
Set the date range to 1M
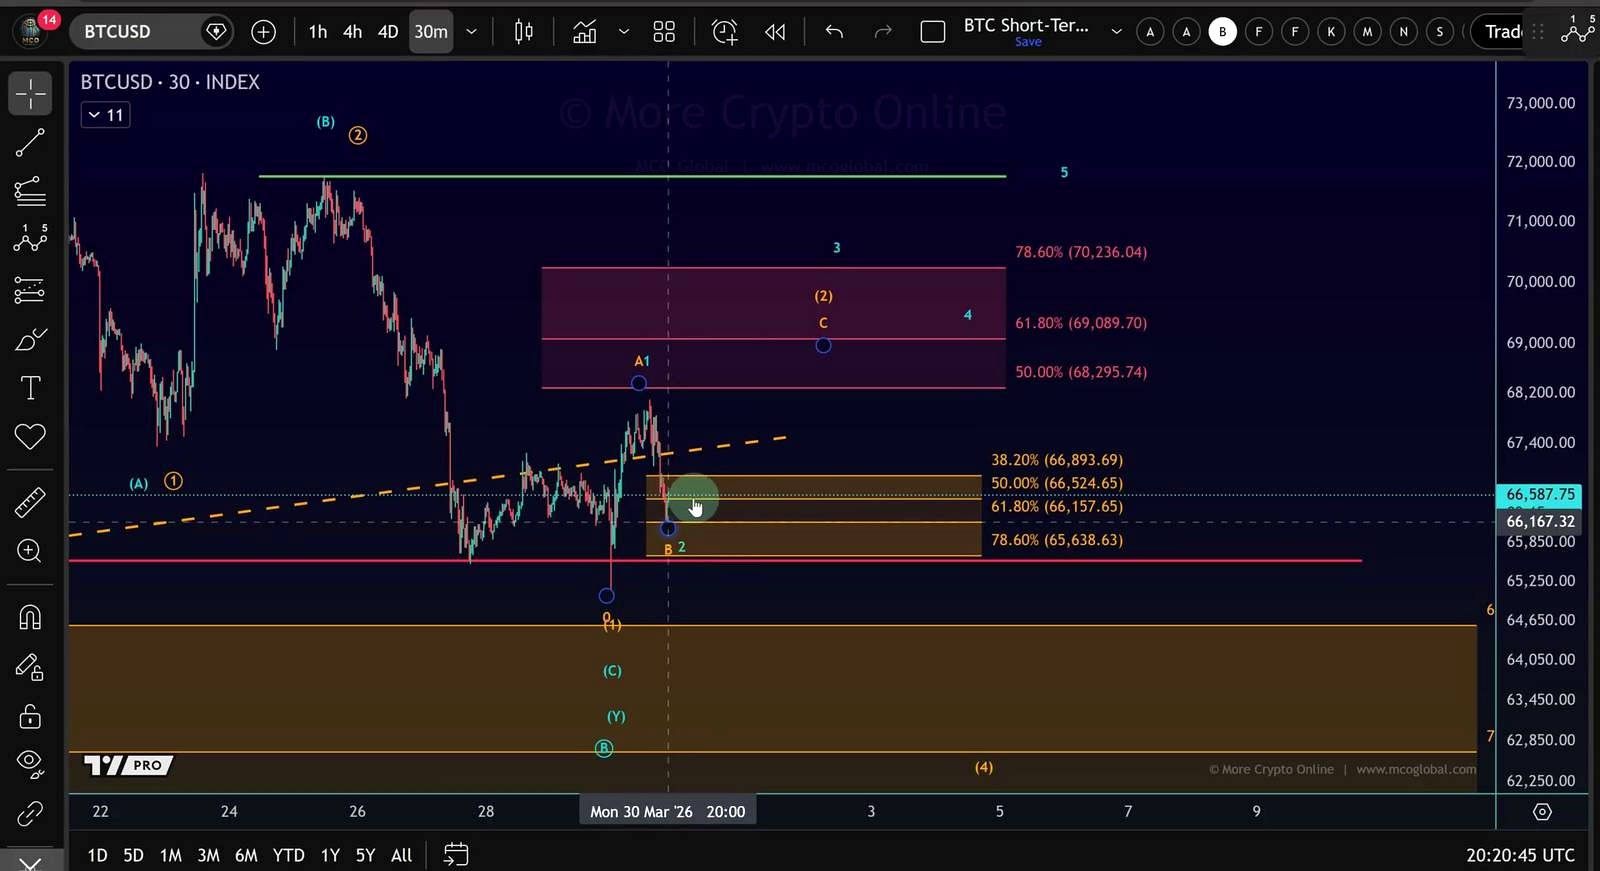coord(171,855)
